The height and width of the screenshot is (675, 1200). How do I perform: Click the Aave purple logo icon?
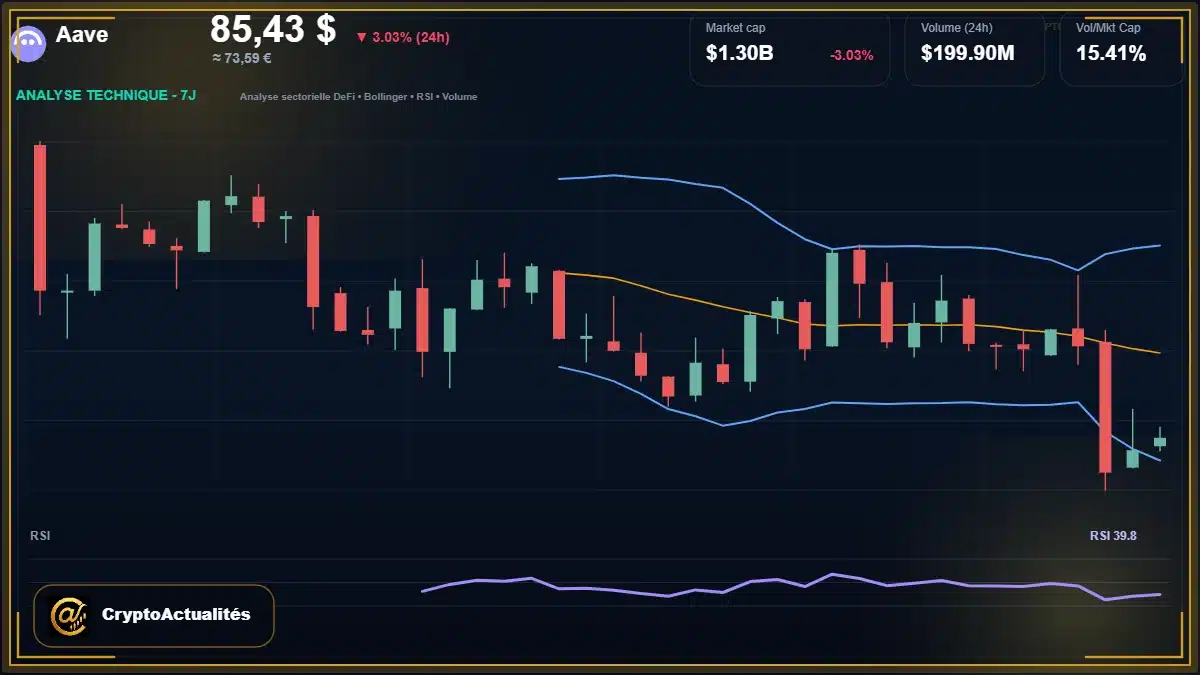[x=28, y=42]
